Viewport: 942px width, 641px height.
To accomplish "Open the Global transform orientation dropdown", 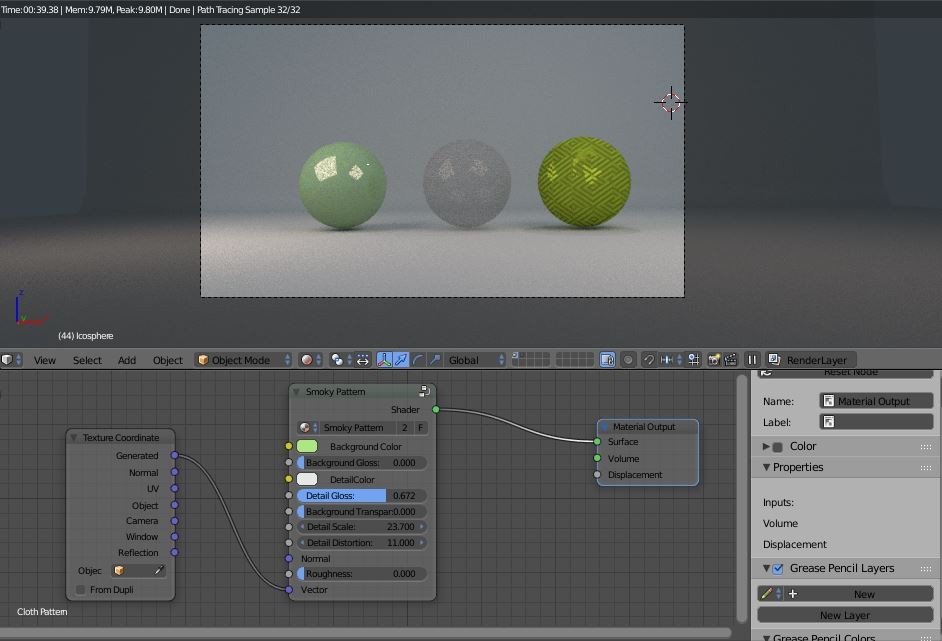I will tap(471, 360).
